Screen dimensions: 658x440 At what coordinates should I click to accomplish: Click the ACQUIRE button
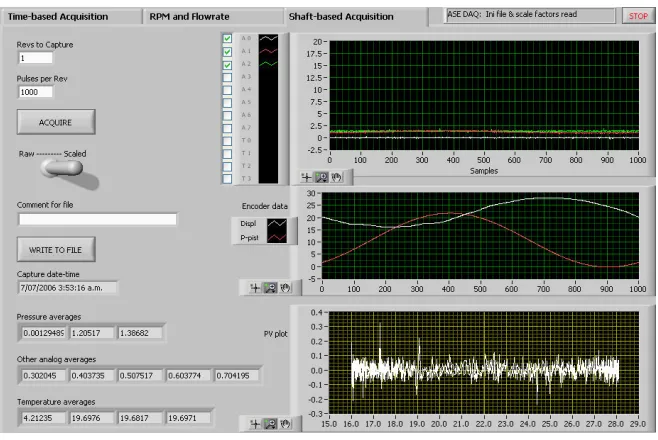point(56,122)
